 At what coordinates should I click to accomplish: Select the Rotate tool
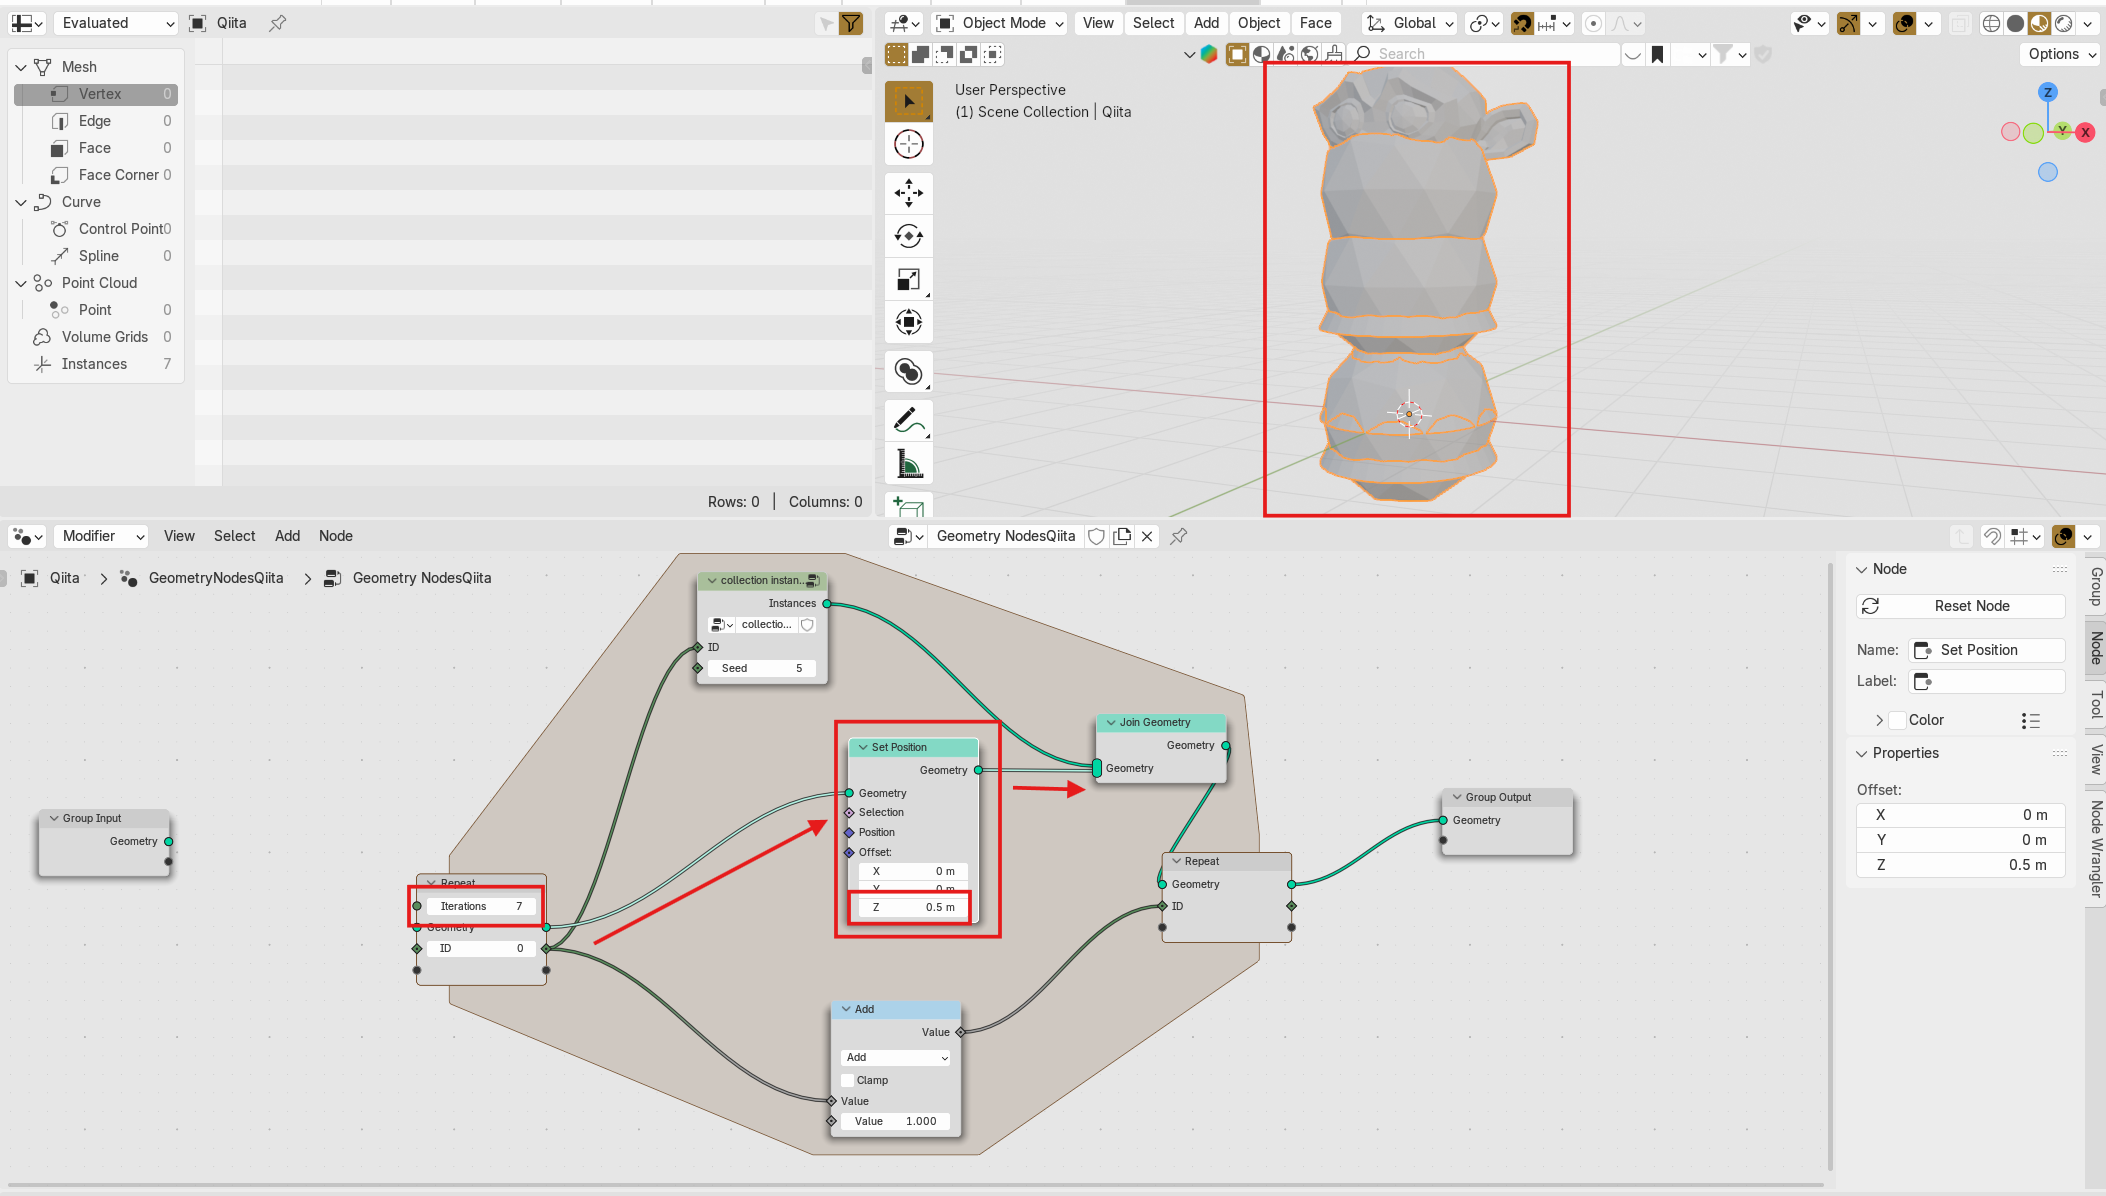(908, 236)
